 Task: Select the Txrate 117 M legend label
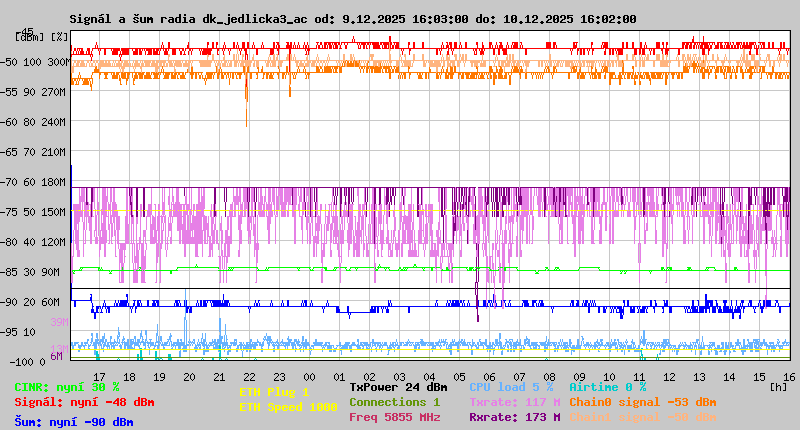pyautogui.click(x=514, y=402)
